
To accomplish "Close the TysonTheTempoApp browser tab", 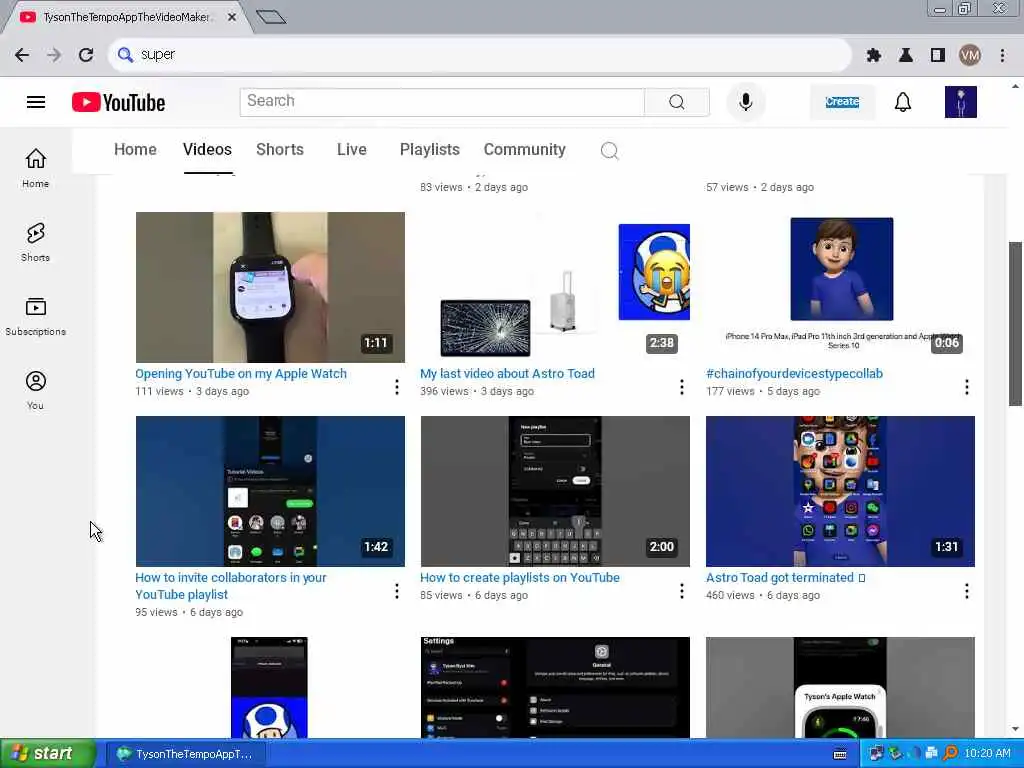I will (232, 18).
